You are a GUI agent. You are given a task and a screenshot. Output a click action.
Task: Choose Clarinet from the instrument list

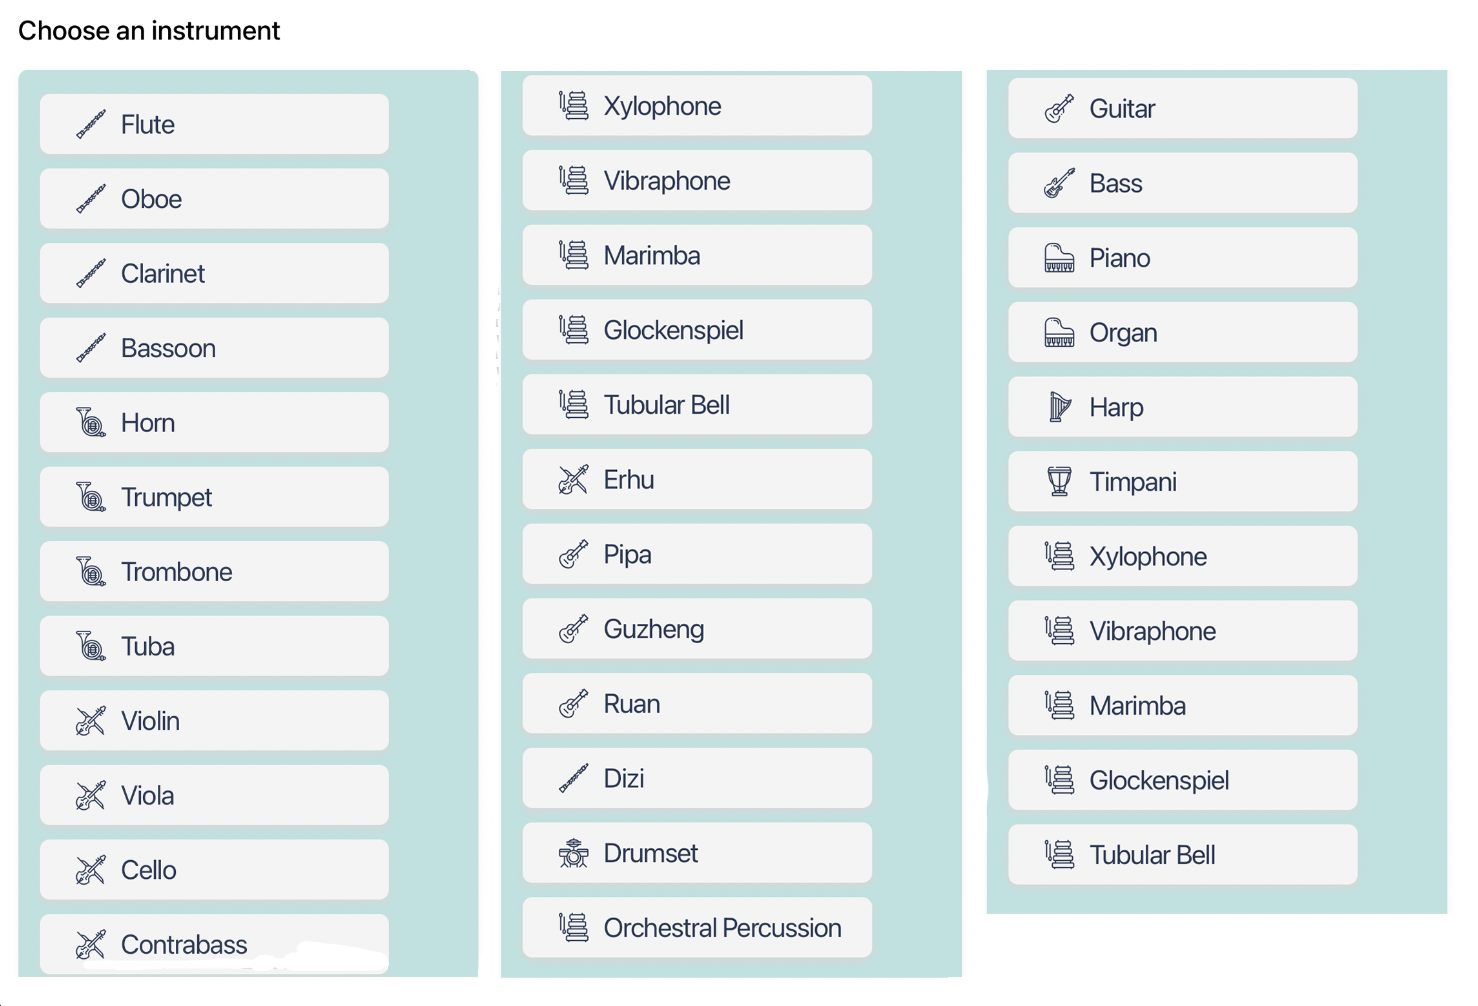coord(214,274)
